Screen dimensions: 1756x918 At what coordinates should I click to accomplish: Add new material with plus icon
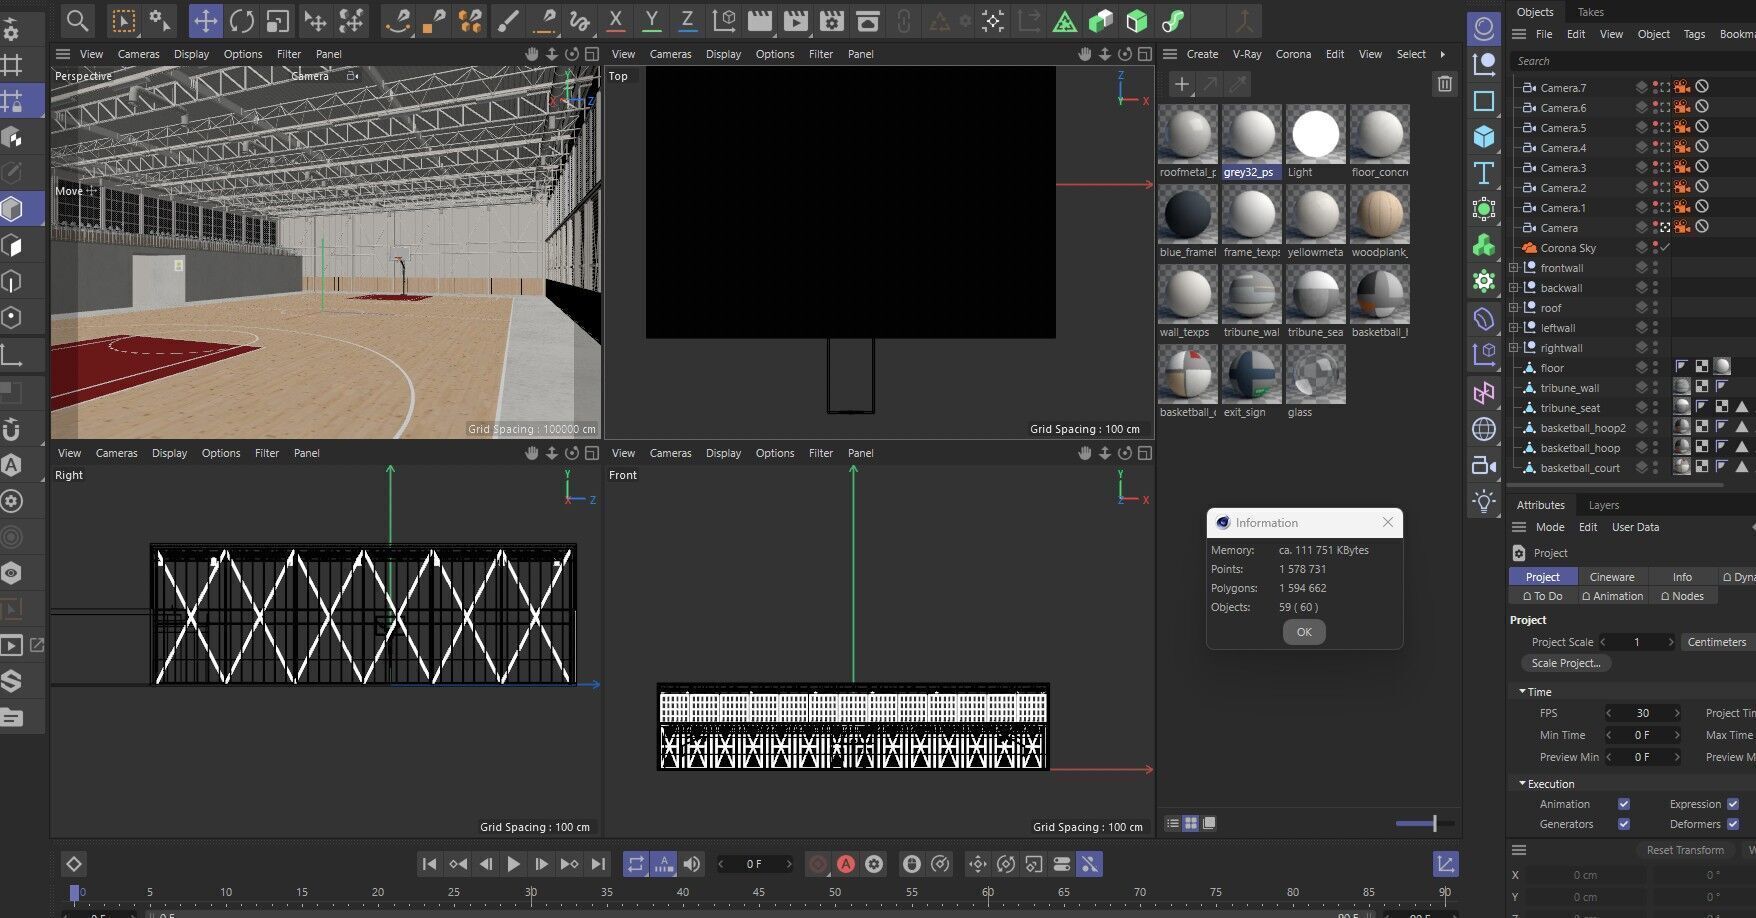pyautogui.click(x=1181, y=85)
